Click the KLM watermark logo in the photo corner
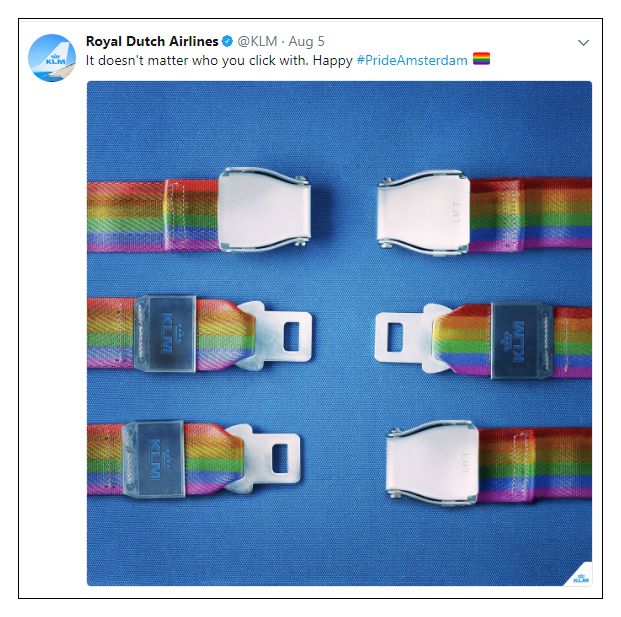621x617 pixels. click(x=581, y=578)
